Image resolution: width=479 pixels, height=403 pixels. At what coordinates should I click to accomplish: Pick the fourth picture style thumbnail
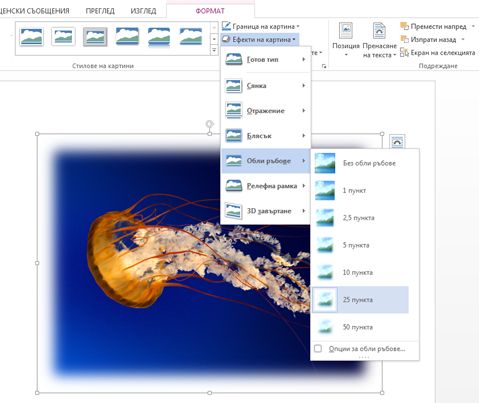click(x=127, y=36)
